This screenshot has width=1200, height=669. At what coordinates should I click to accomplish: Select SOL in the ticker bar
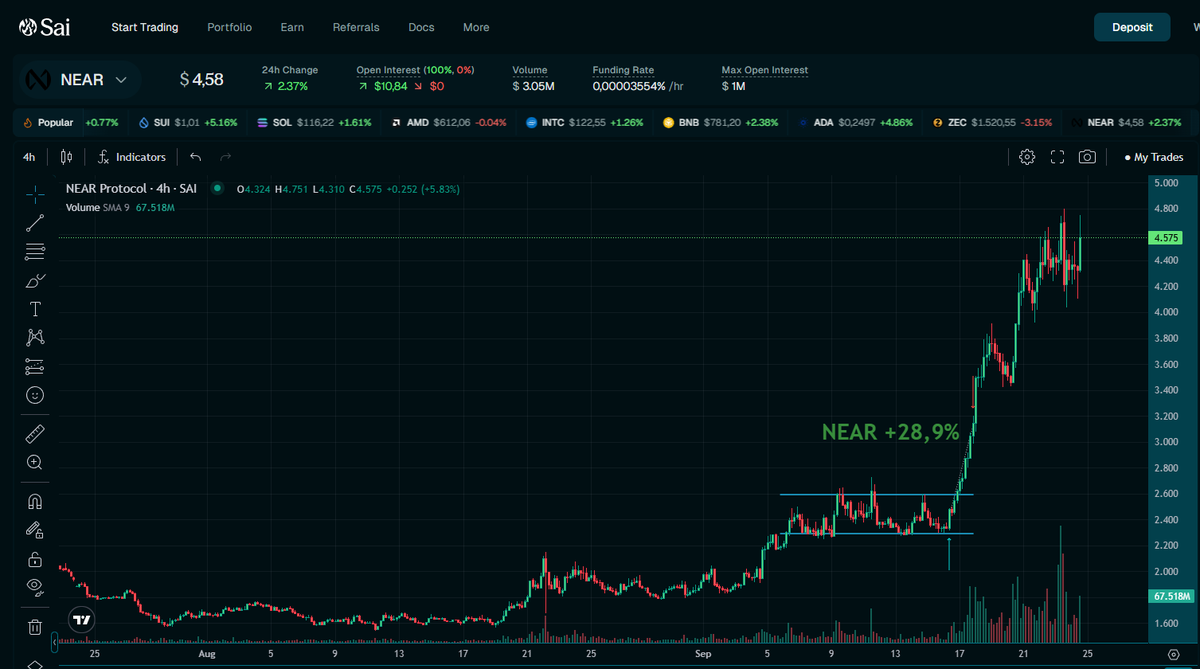tap(314, 123)
